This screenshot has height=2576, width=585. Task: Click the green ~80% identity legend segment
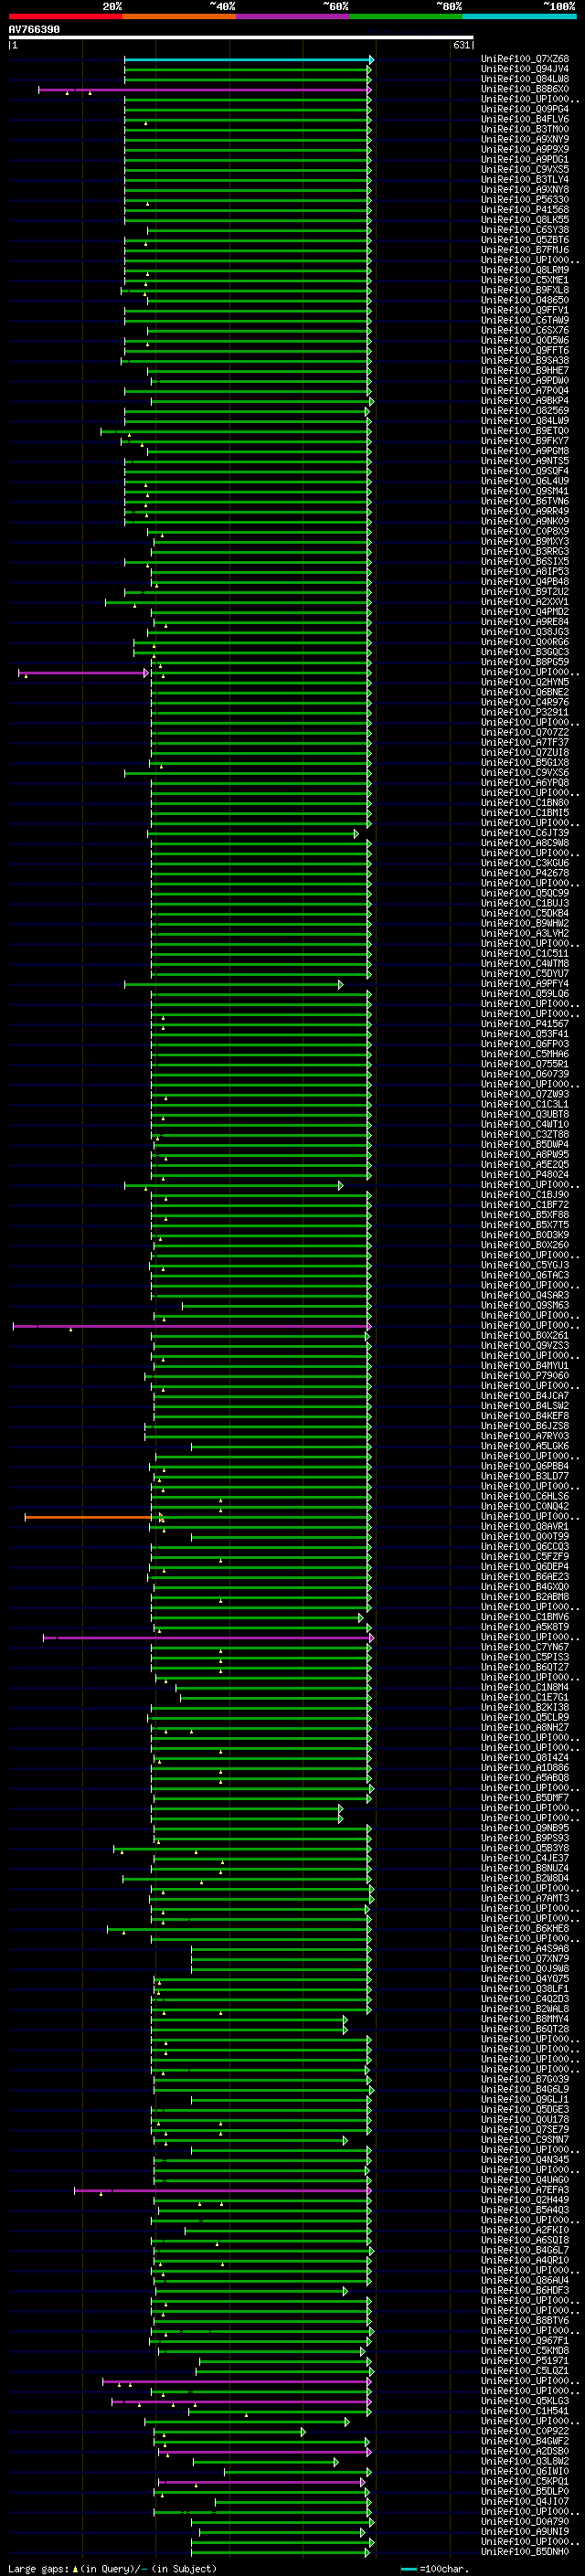click(406, 16)
